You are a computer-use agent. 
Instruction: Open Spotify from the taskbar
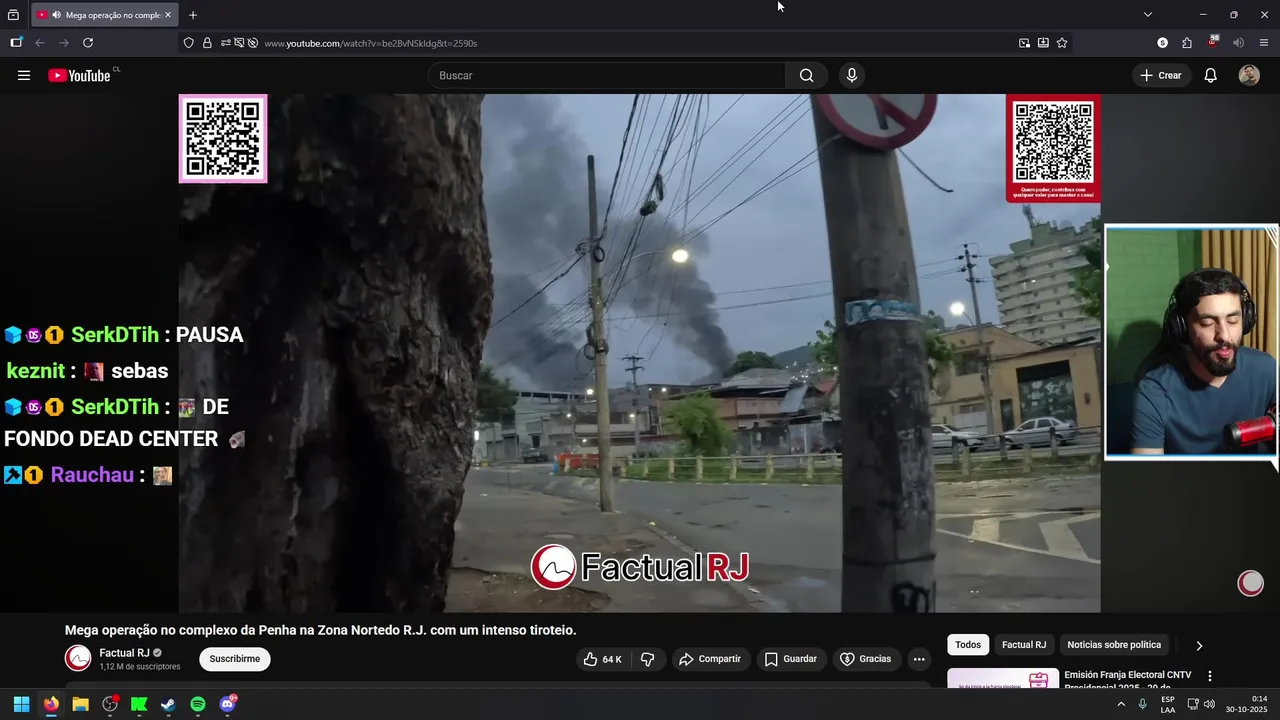[x=198, y=704]
